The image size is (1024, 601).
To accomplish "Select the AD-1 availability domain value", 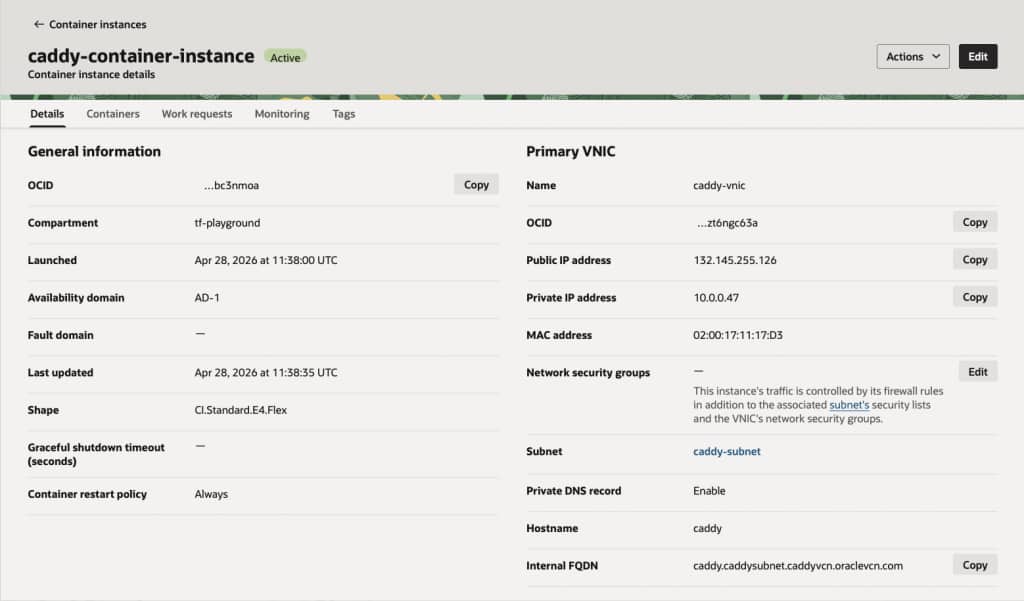I will click(x=207, y=297).
